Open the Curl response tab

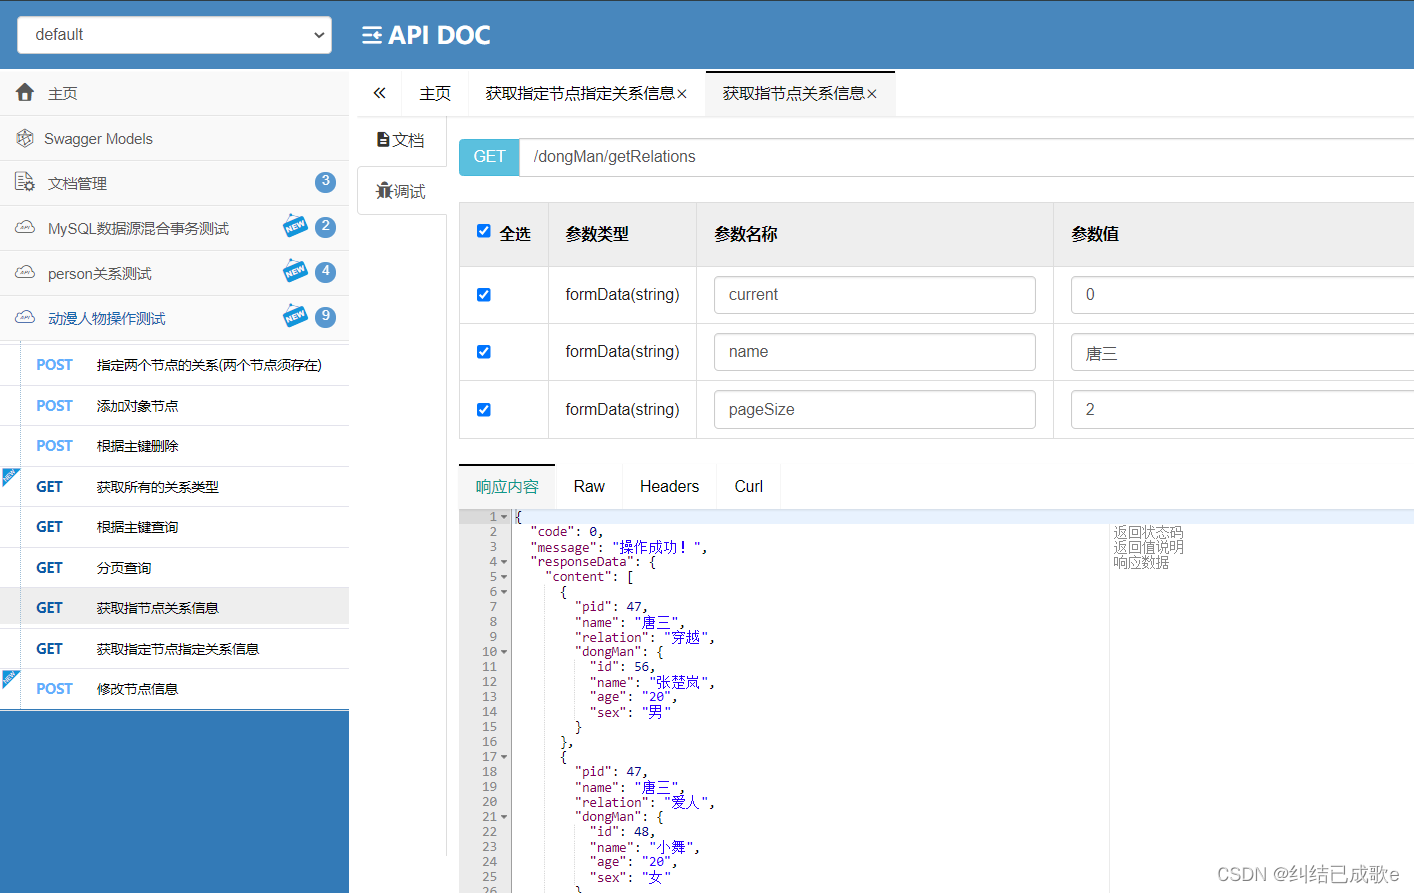click(748, 487)
